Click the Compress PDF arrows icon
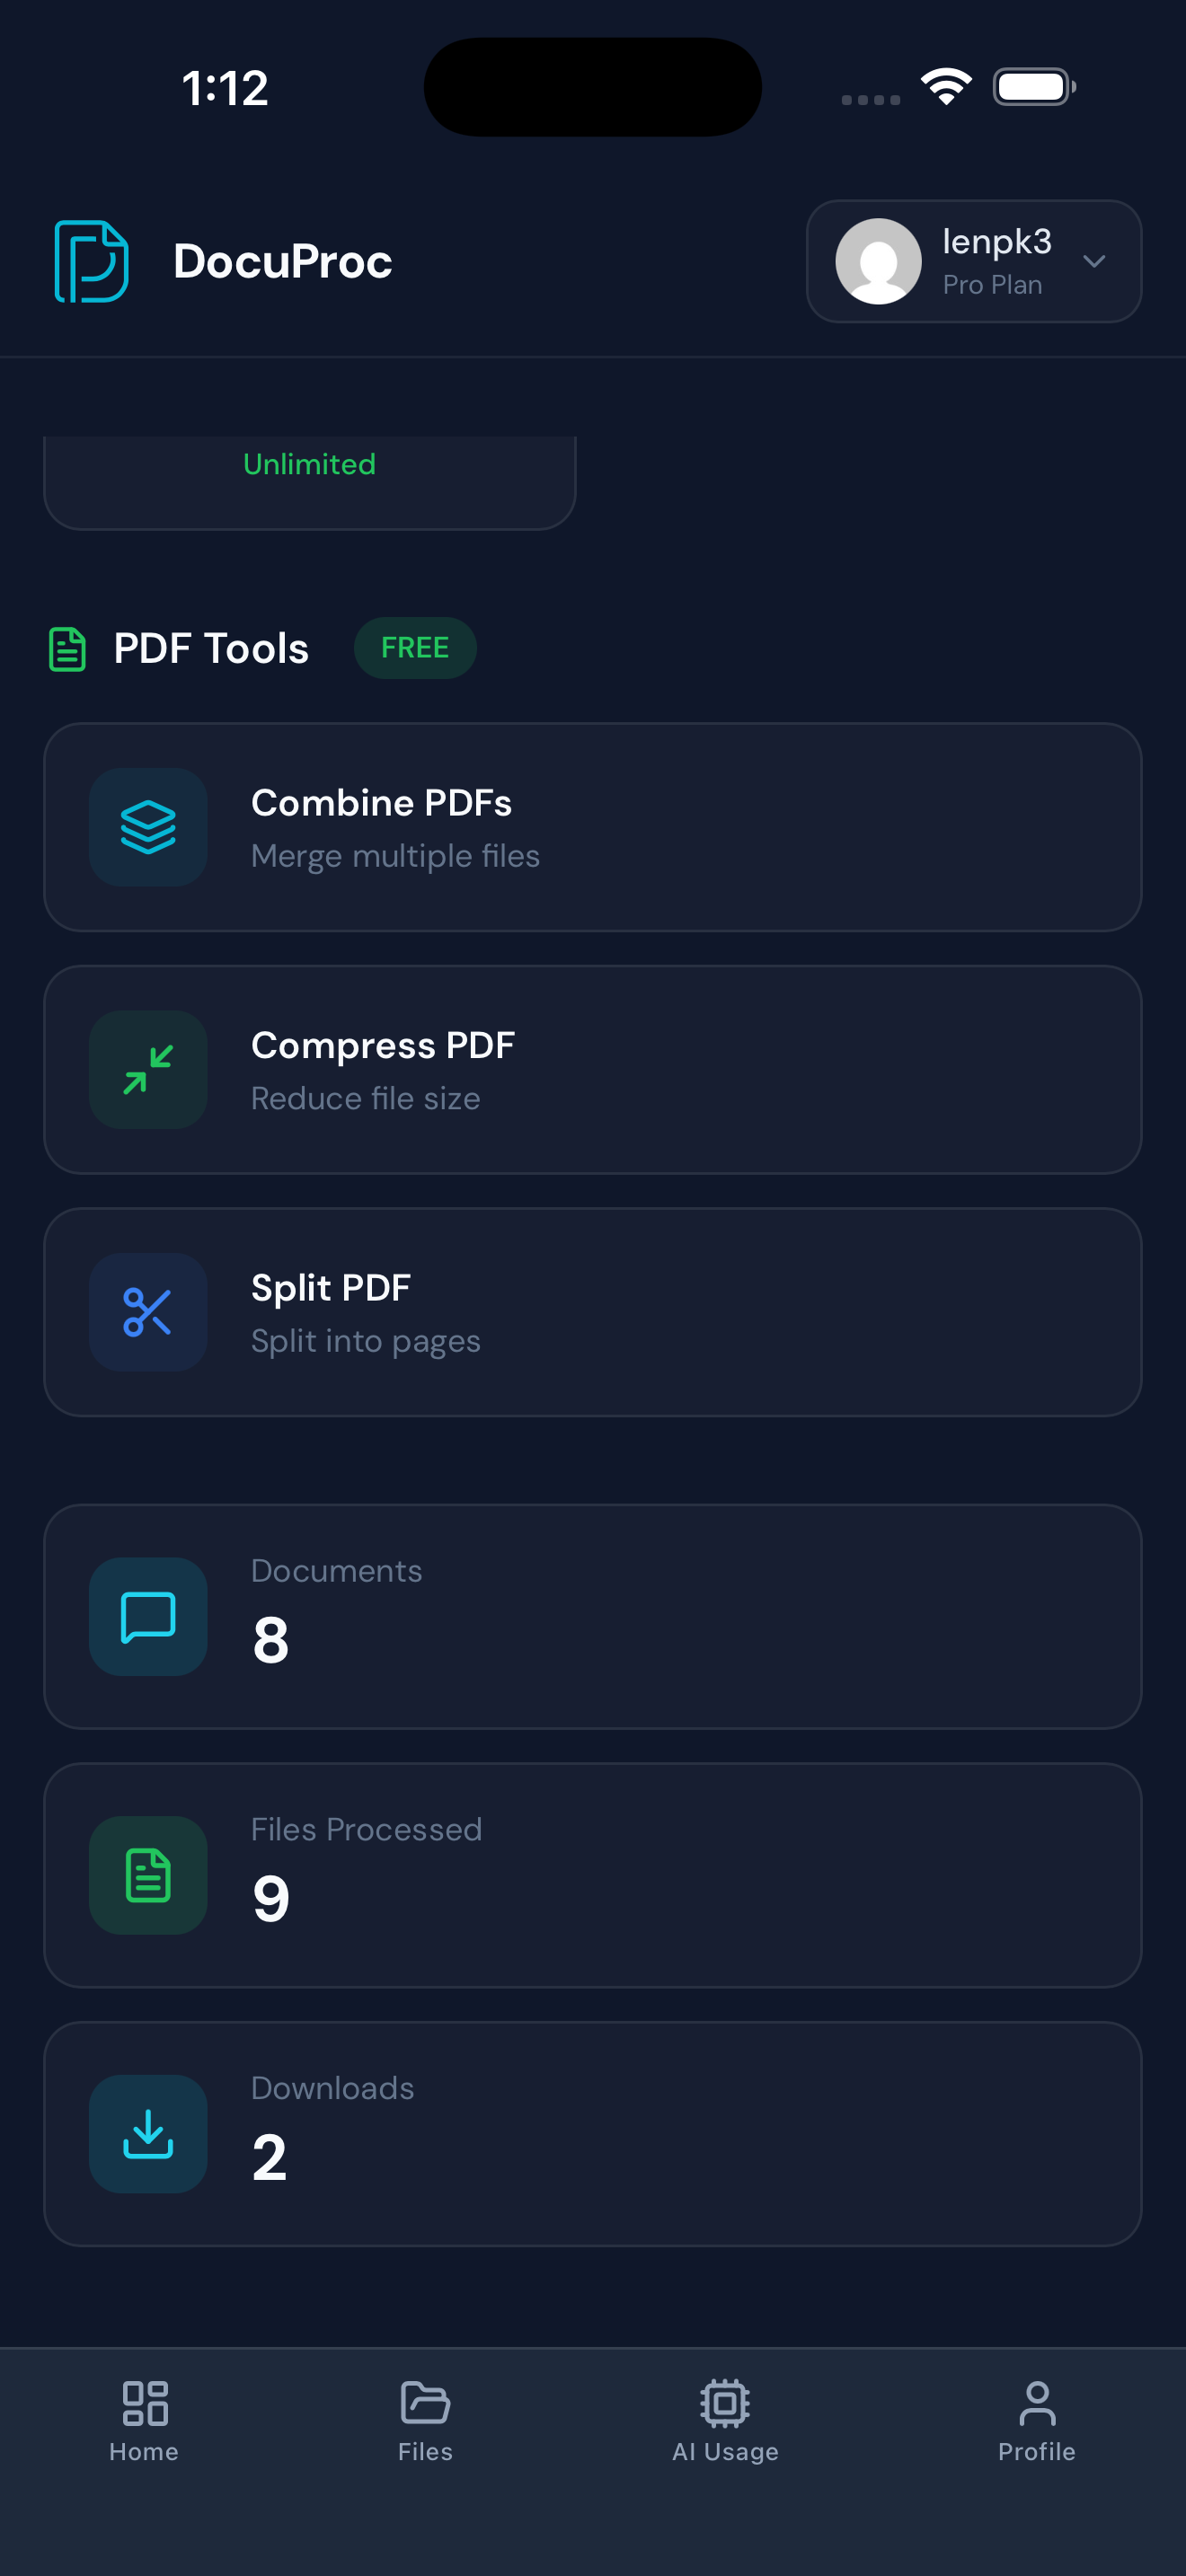The image size is (1186, 2576). [x=148, y=1069]
